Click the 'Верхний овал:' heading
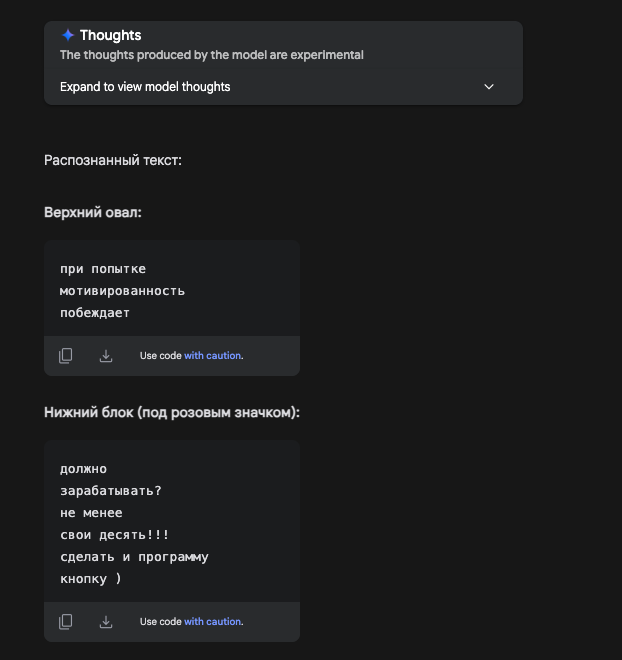The height and width of the screenshot is (660, 622). pos(93,212)
